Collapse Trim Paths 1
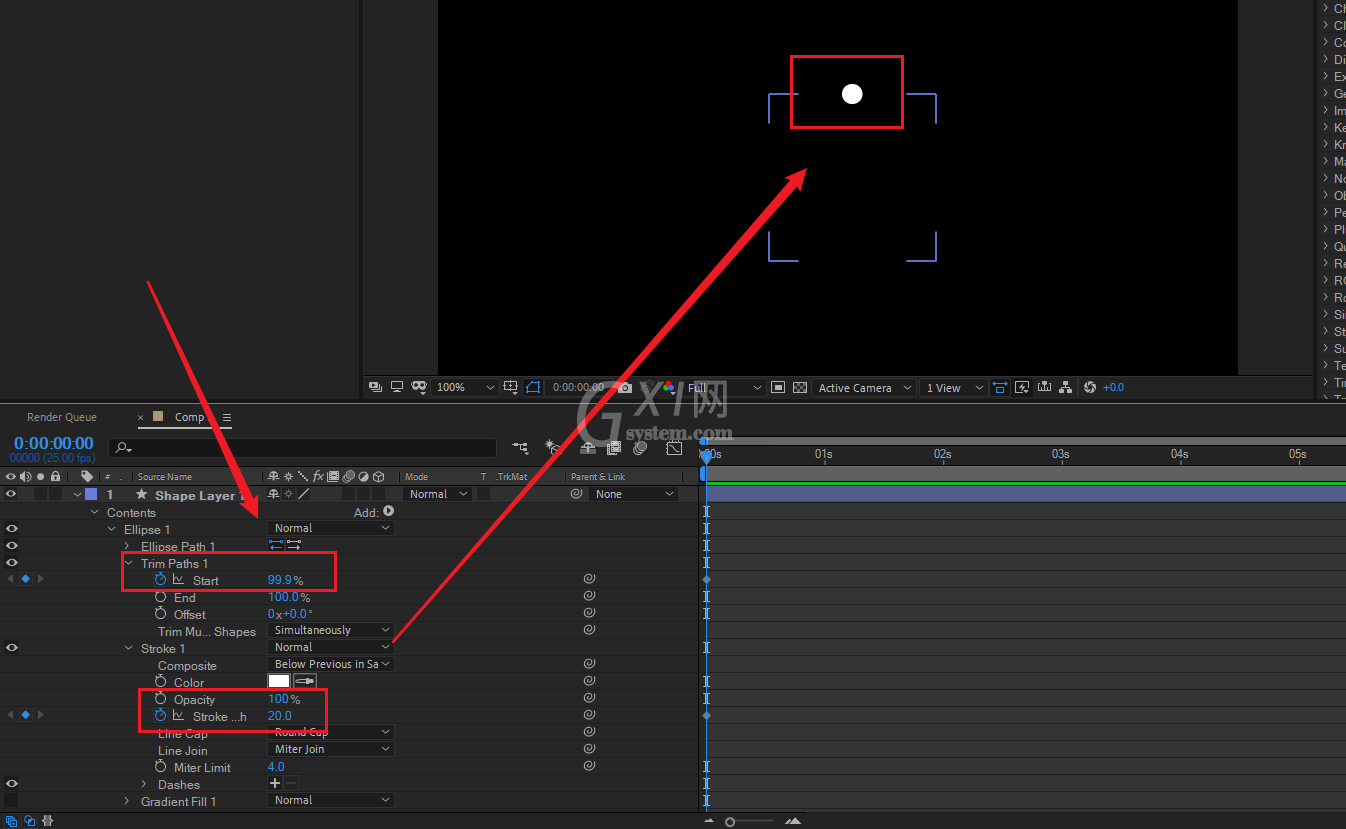1346x829 pixels. point(128,563)
